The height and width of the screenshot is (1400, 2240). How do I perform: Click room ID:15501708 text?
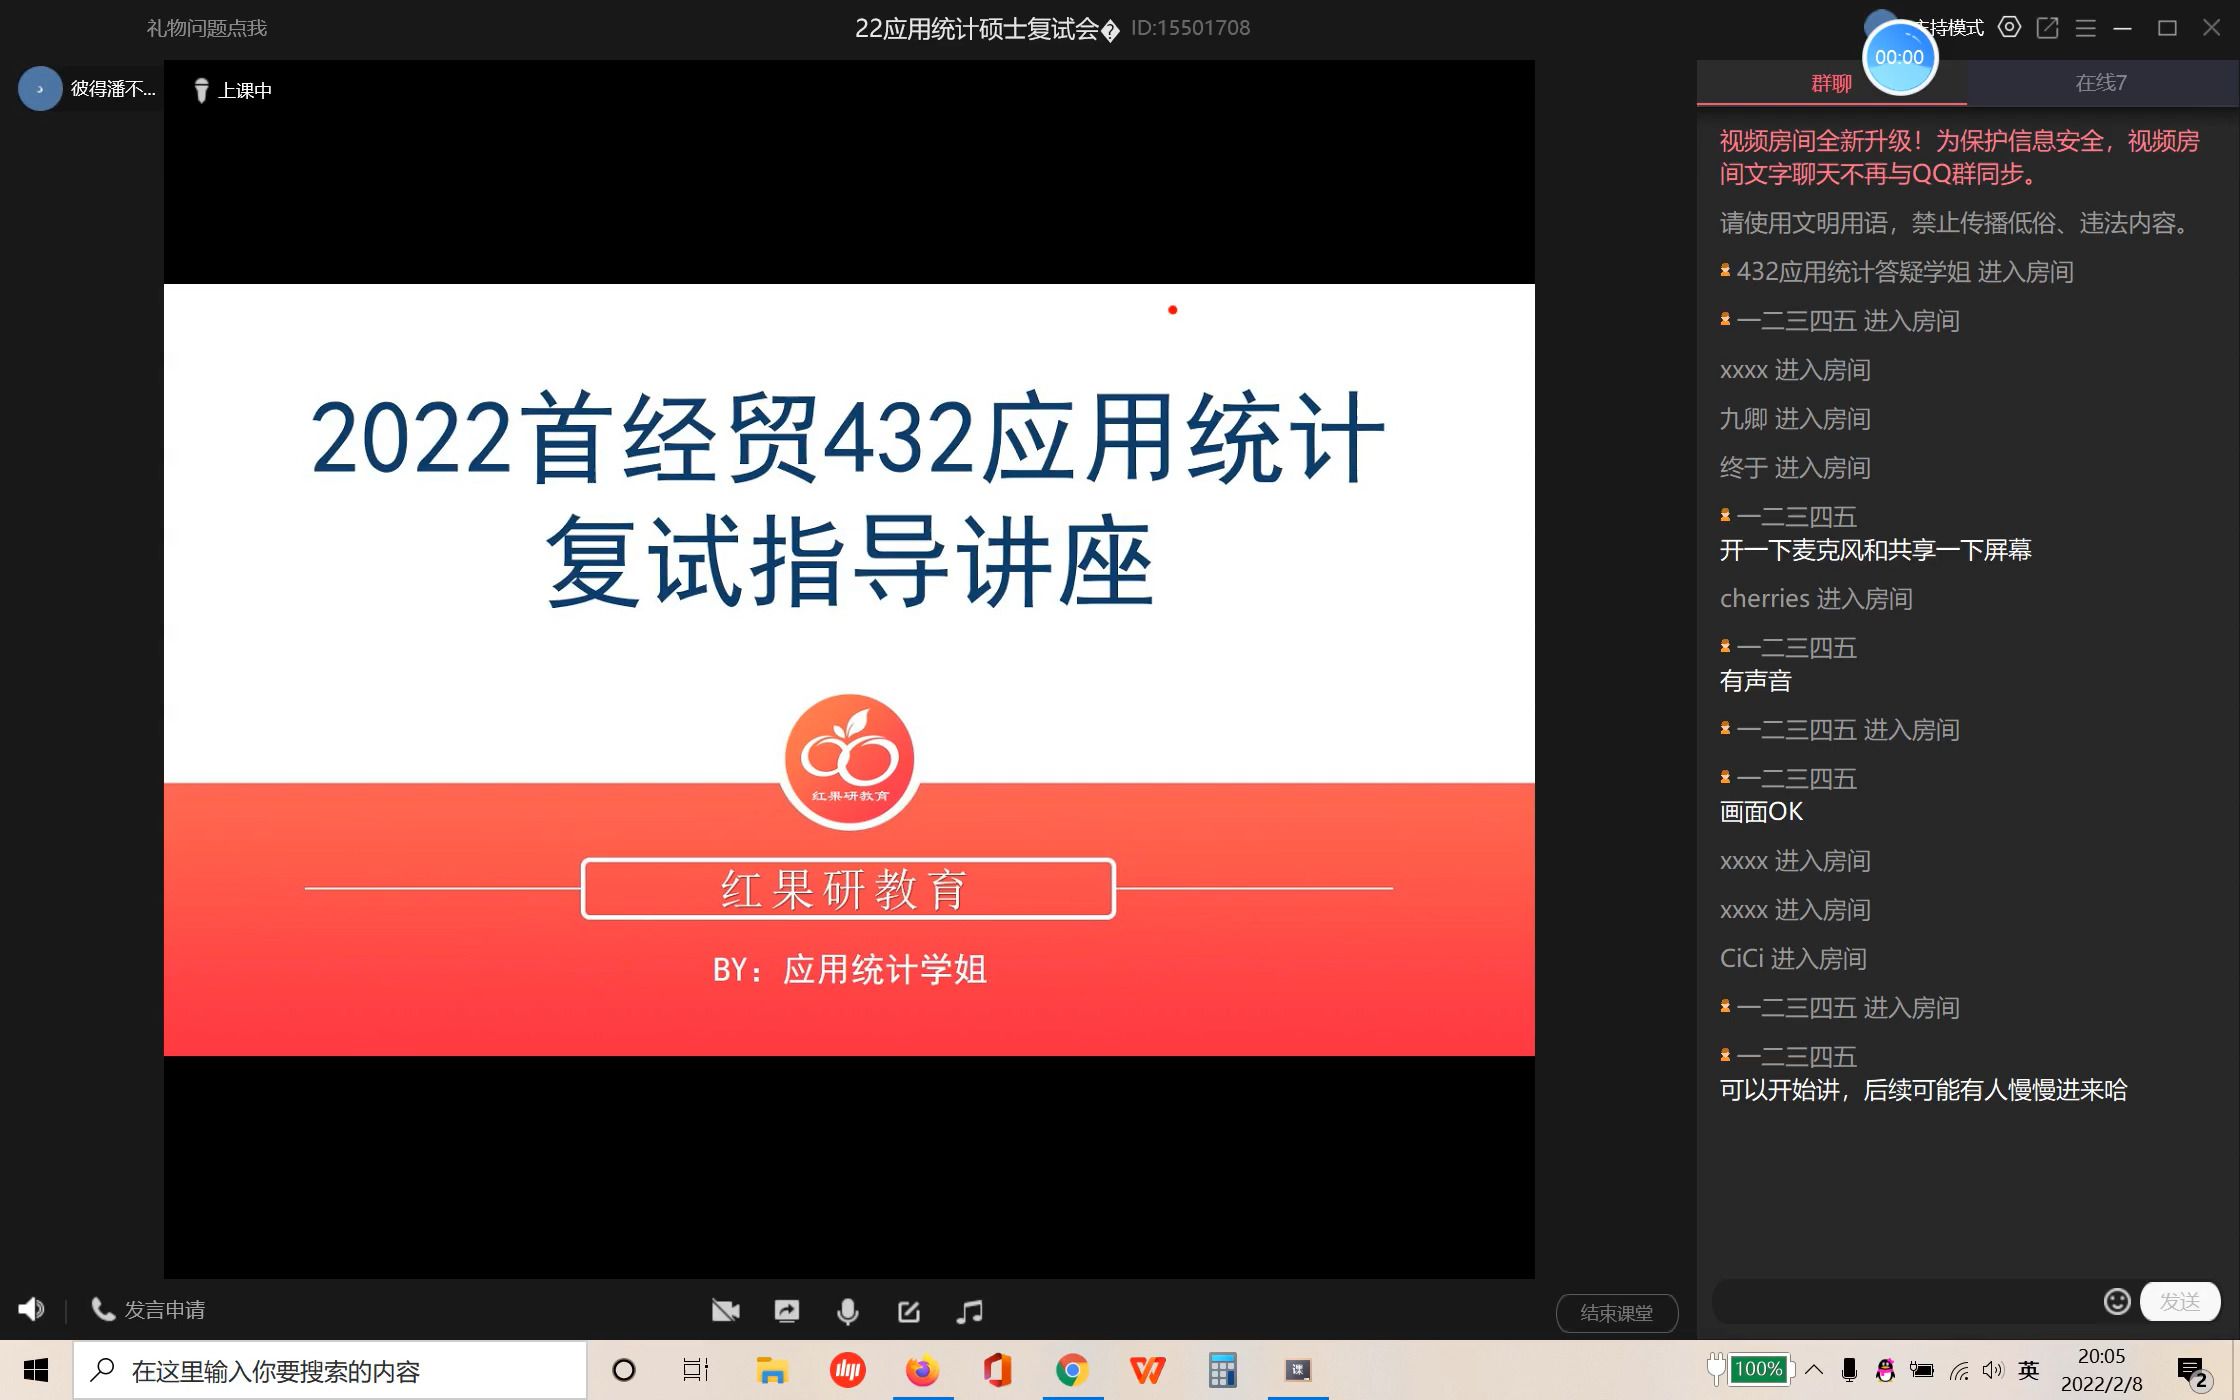pos(1190,28)
